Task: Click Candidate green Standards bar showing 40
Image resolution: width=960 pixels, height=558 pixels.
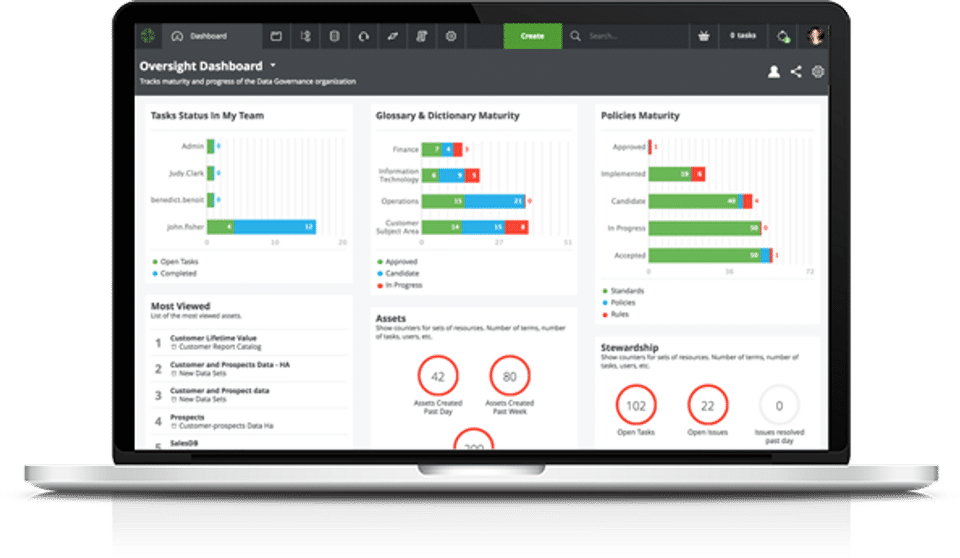Action: click(694, 201)
